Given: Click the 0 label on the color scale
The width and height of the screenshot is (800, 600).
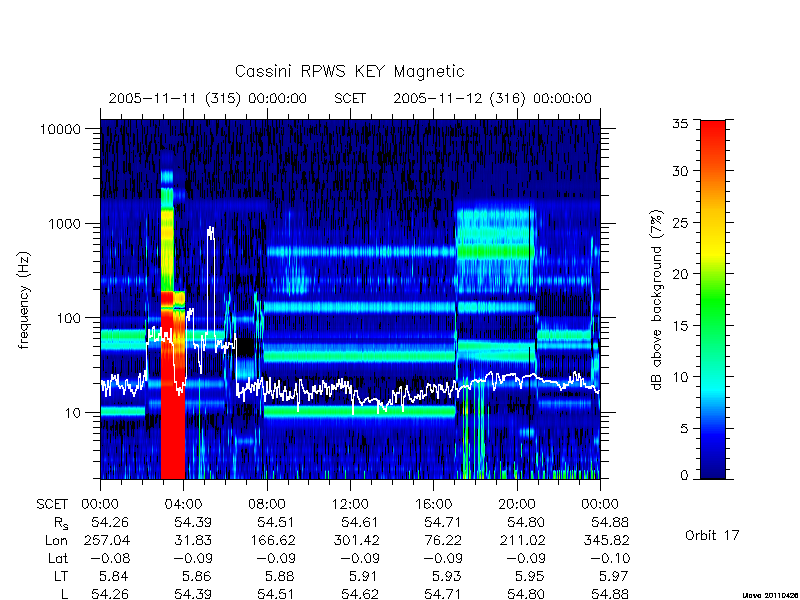Looking at the screenshot, I should pos(684,475).
